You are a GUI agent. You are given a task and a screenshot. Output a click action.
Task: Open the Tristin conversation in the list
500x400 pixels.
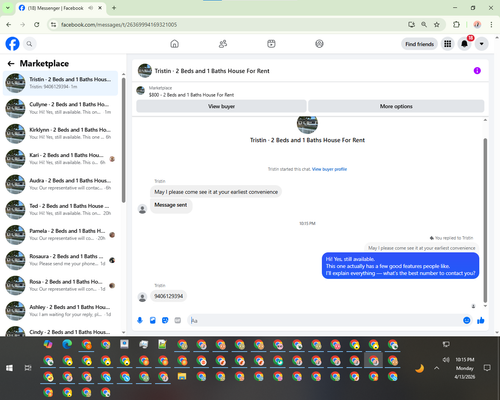click(60, 83)
